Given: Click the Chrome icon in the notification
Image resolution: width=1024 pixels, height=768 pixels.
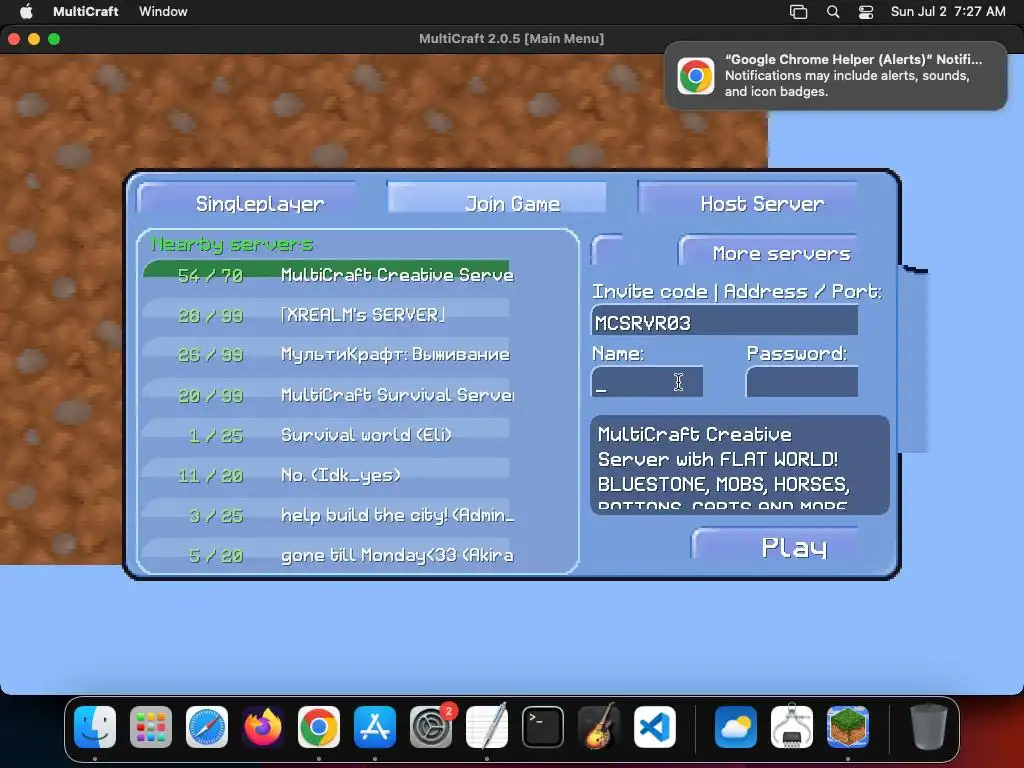Looking at the screenshot, I should [696, 76].
